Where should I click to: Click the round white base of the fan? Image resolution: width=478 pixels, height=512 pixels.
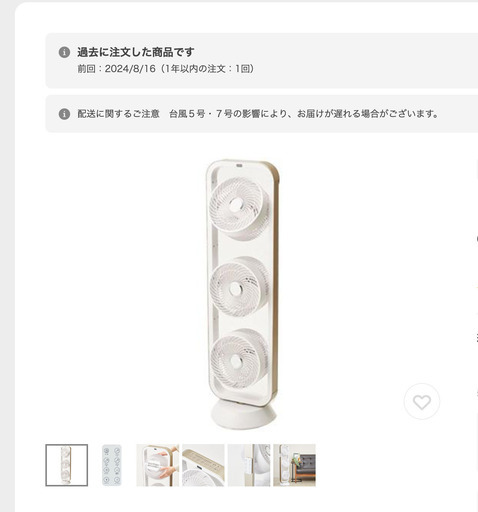click(243, 414)
